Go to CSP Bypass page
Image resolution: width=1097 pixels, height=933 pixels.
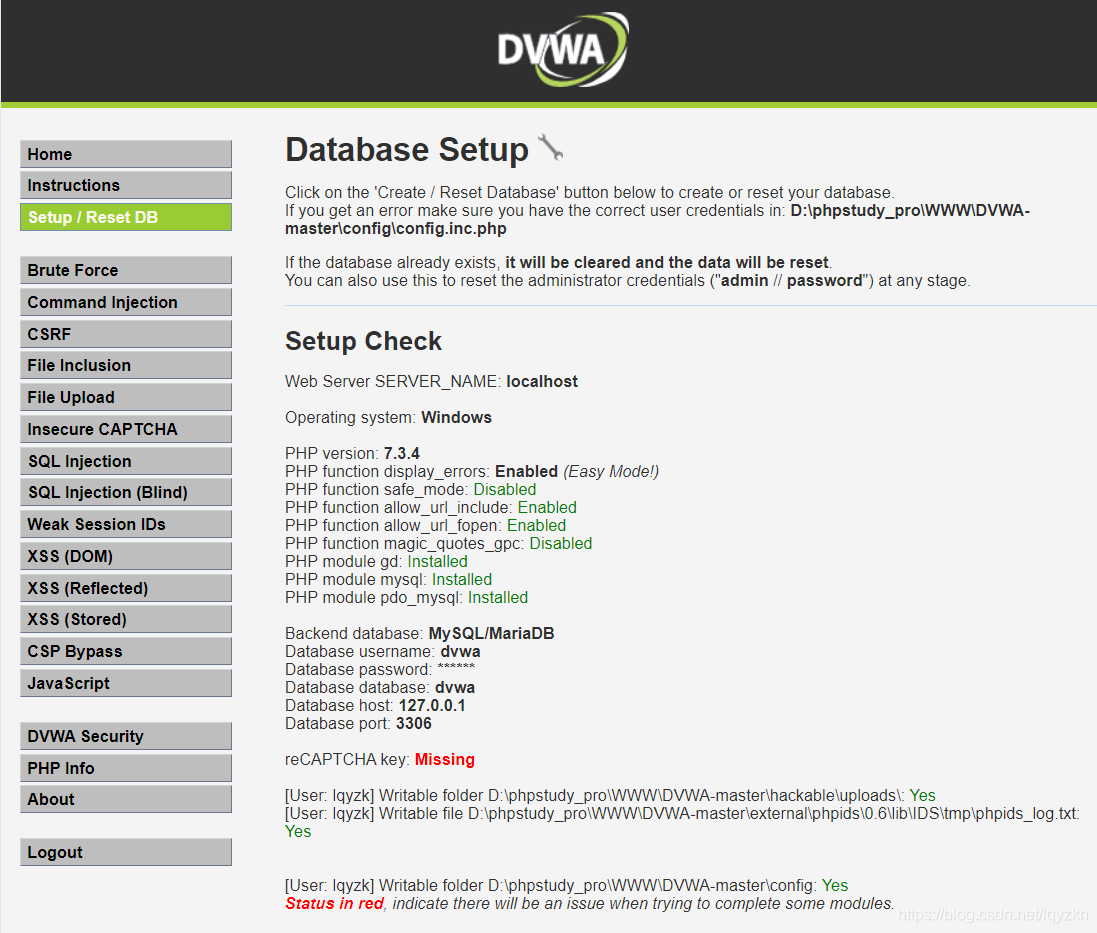pyautogui.click(x=126, y=651)
